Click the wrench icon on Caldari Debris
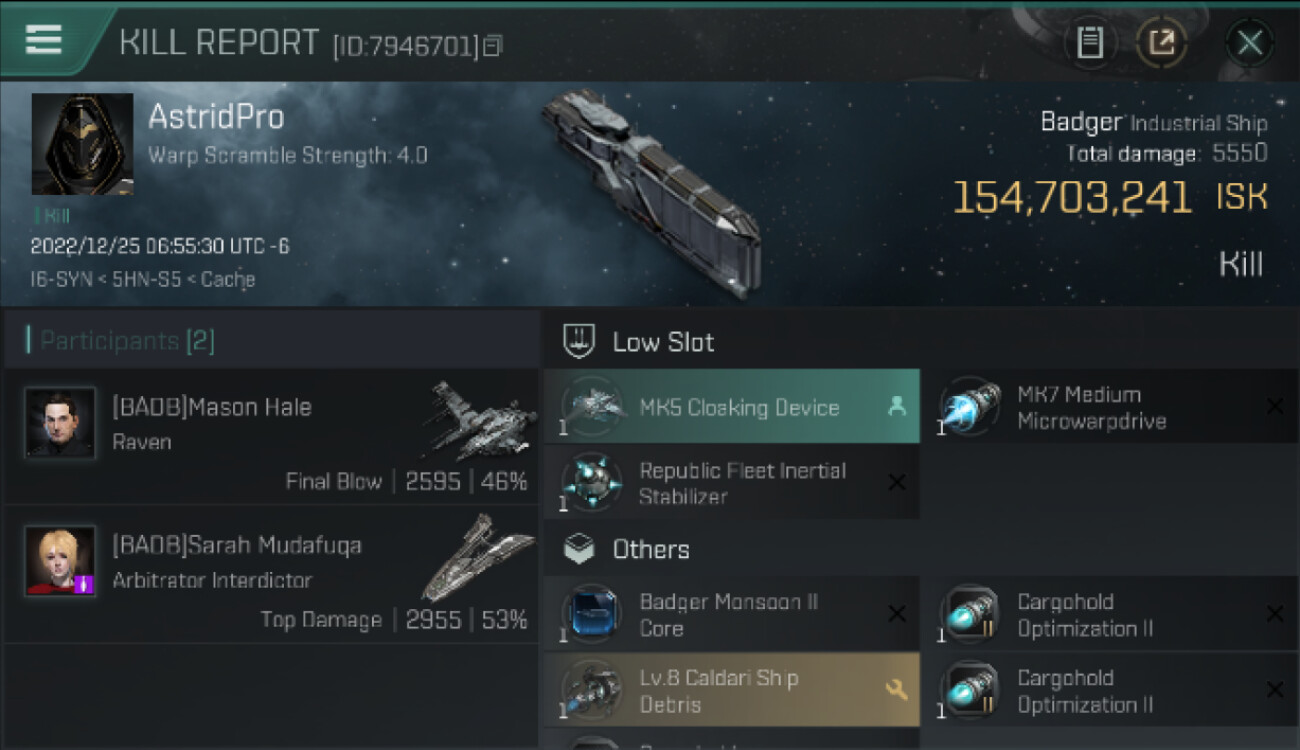Viewport: 1300px width, 750px height. (x=895, y=689)
